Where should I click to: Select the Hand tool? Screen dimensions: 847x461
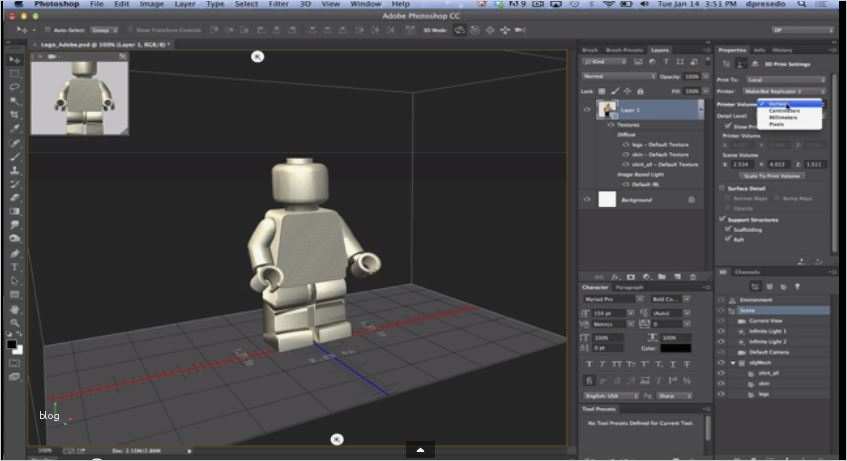click(x=15, y=309)
